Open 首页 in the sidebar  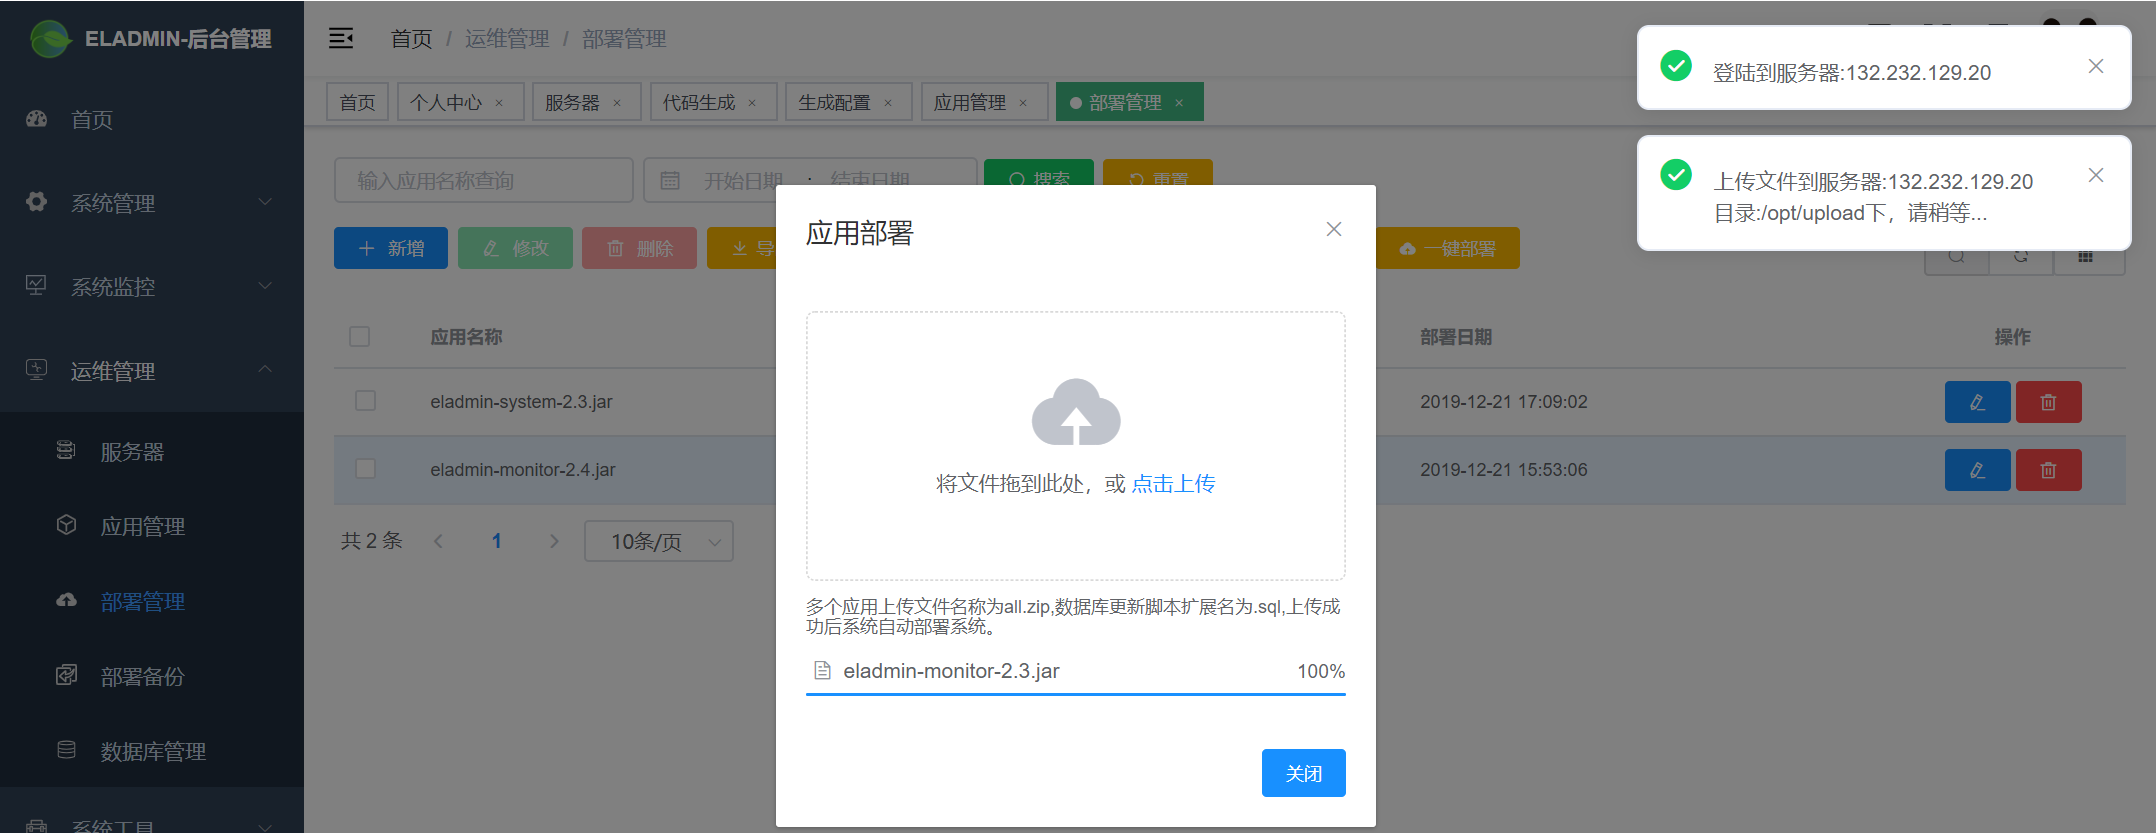(x=152, y=120)
